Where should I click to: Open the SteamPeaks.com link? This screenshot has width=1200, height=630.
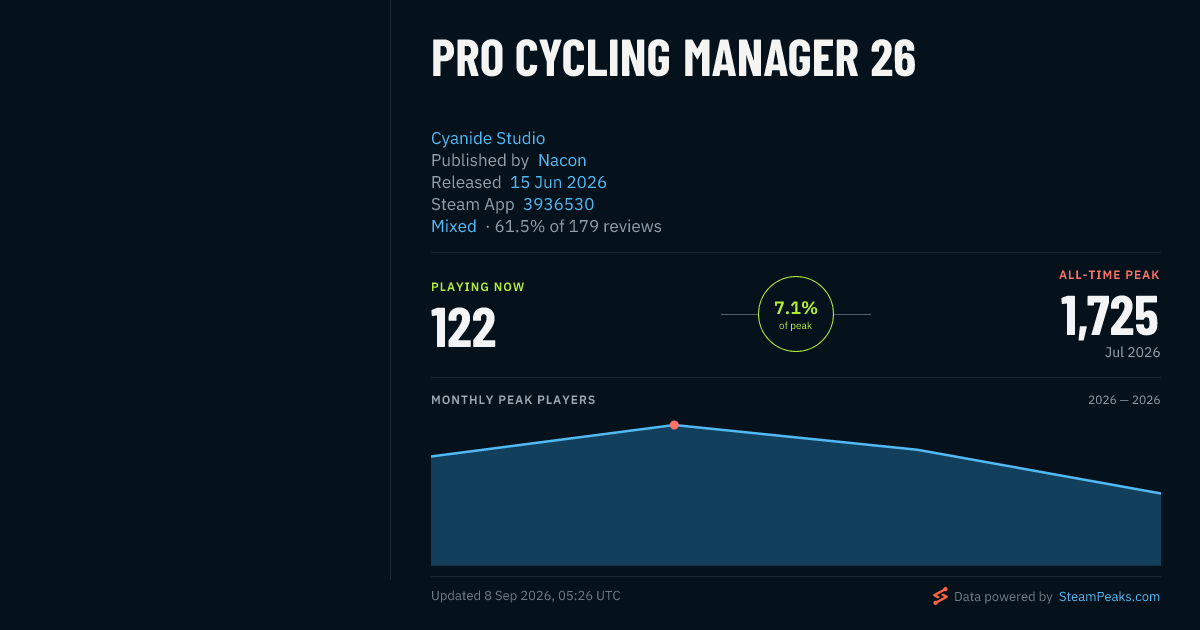(1109, 596)
